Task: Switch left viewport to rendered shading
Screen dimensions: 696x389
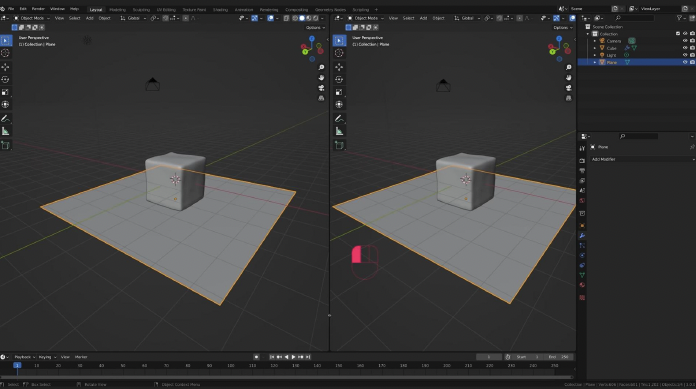Action: (316, 18)
